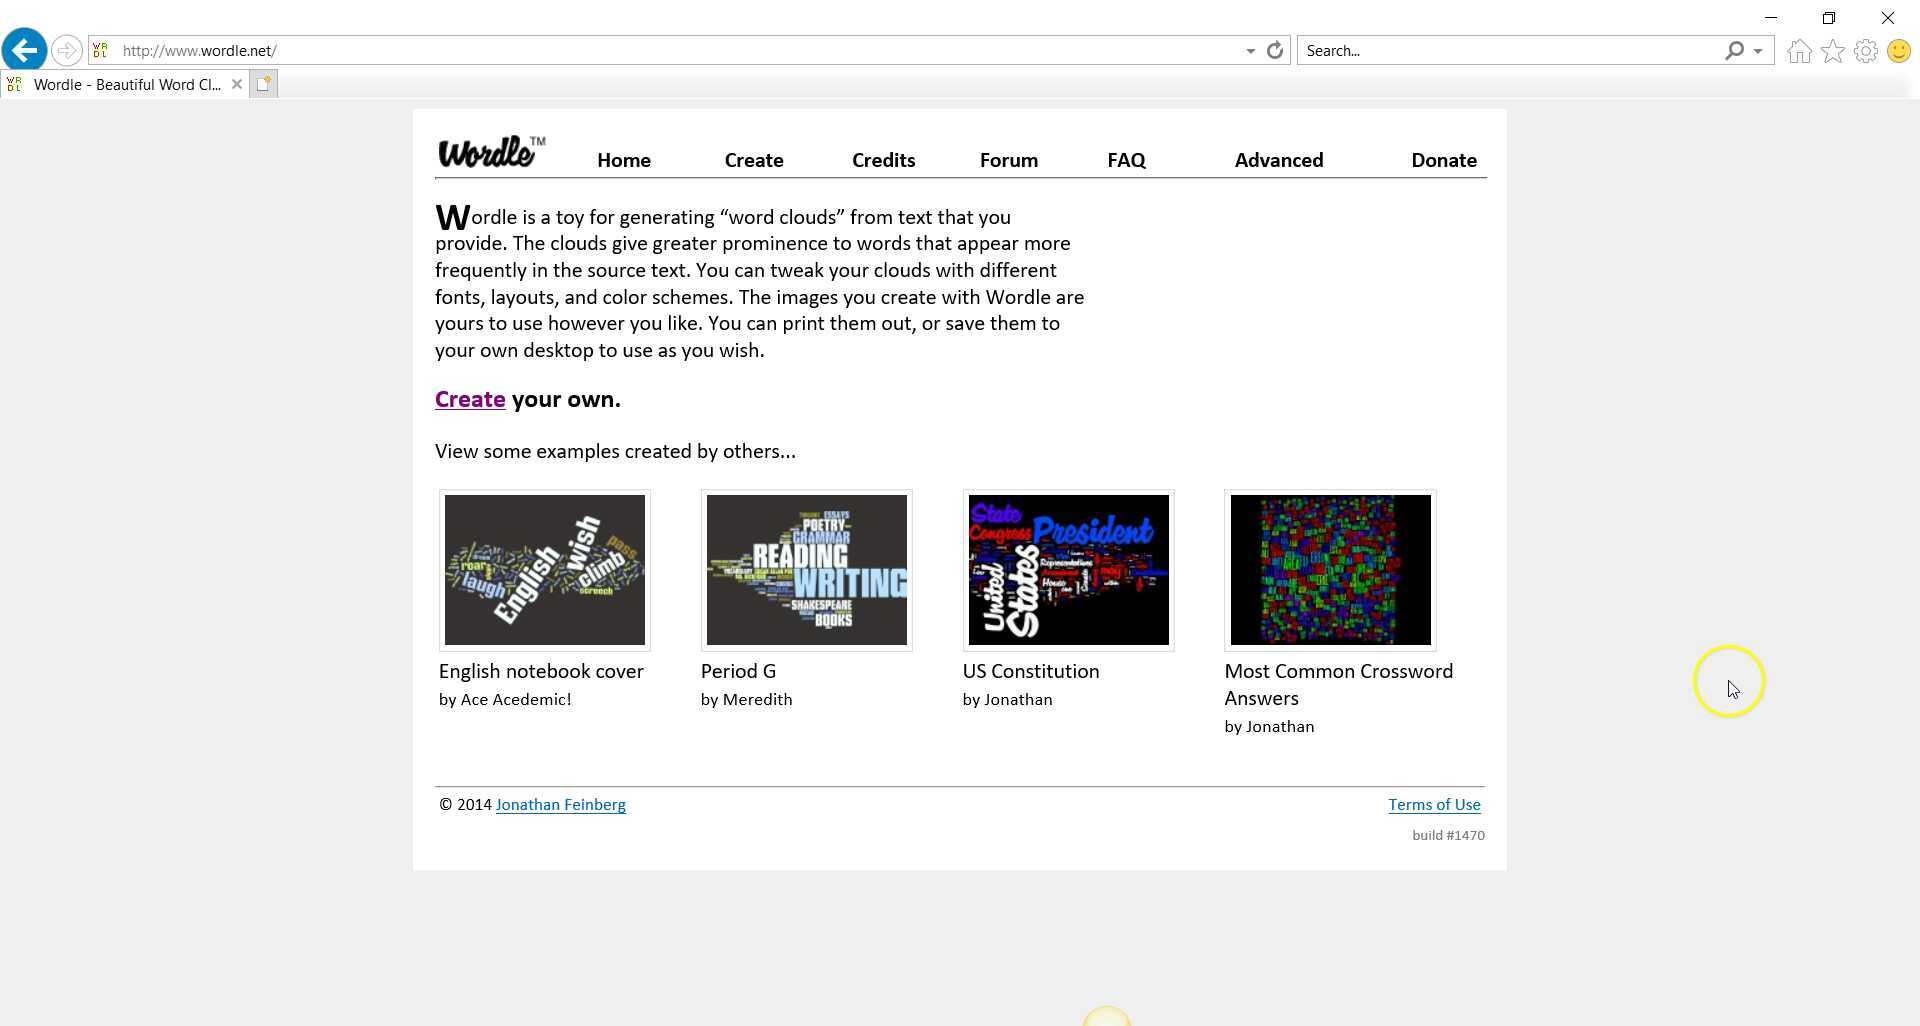This screenshot has height=1026, width=1920.
Task: Click the by Ace Acedemic! text
Action: (x=505, y=699)
